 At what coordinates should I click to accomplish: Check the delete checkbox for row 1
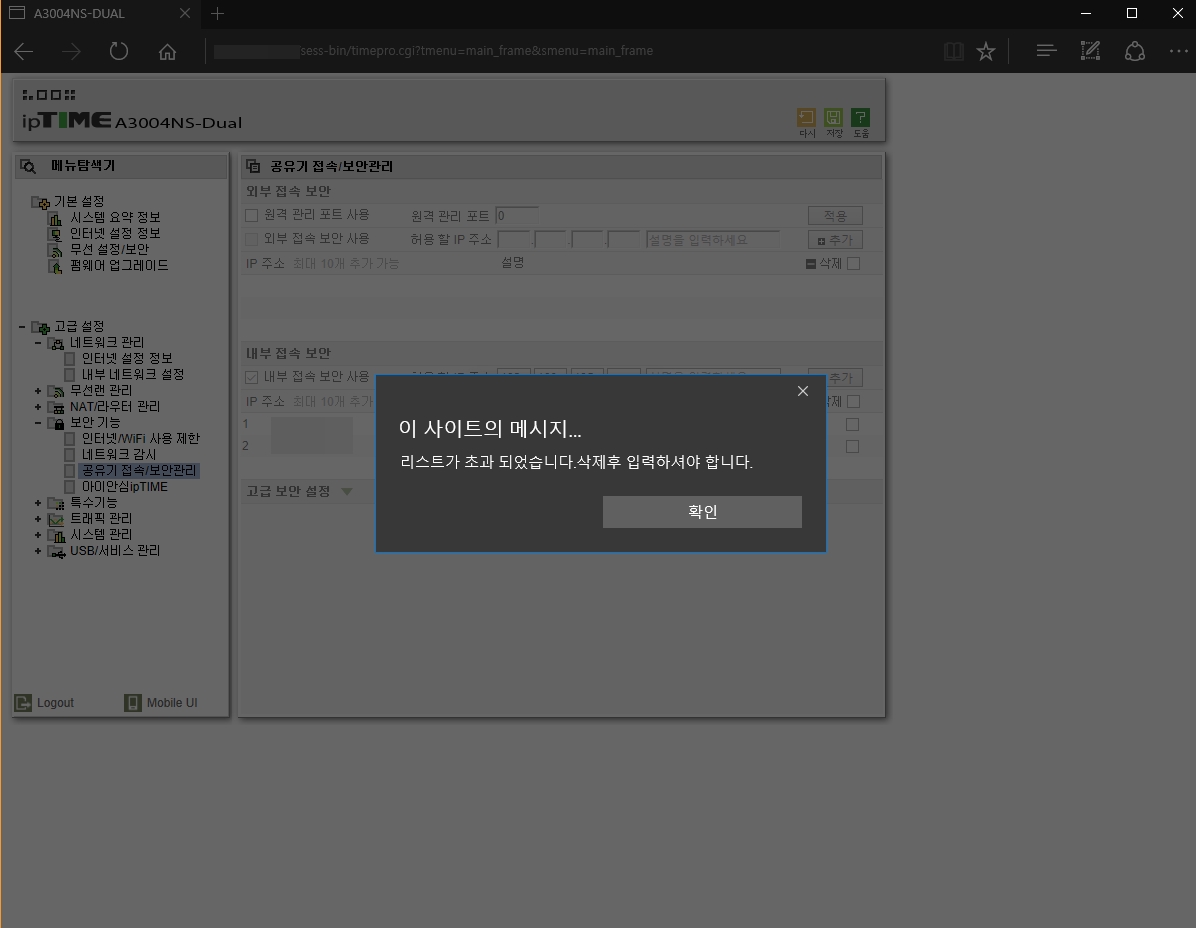[853, 425]
